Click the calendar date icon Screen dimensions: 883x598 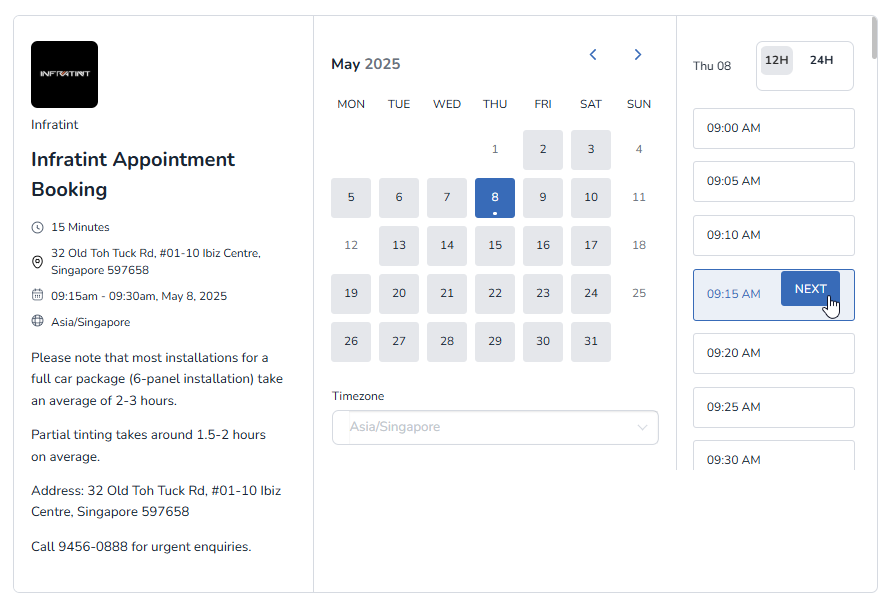click(37, 295)
